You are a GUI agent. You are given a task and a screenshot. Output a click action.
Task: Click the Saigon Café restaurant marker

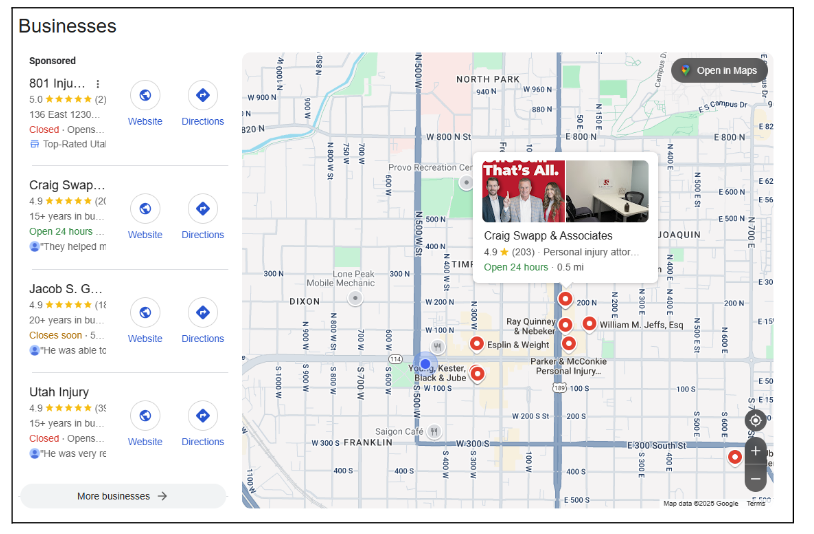(435, 431)
